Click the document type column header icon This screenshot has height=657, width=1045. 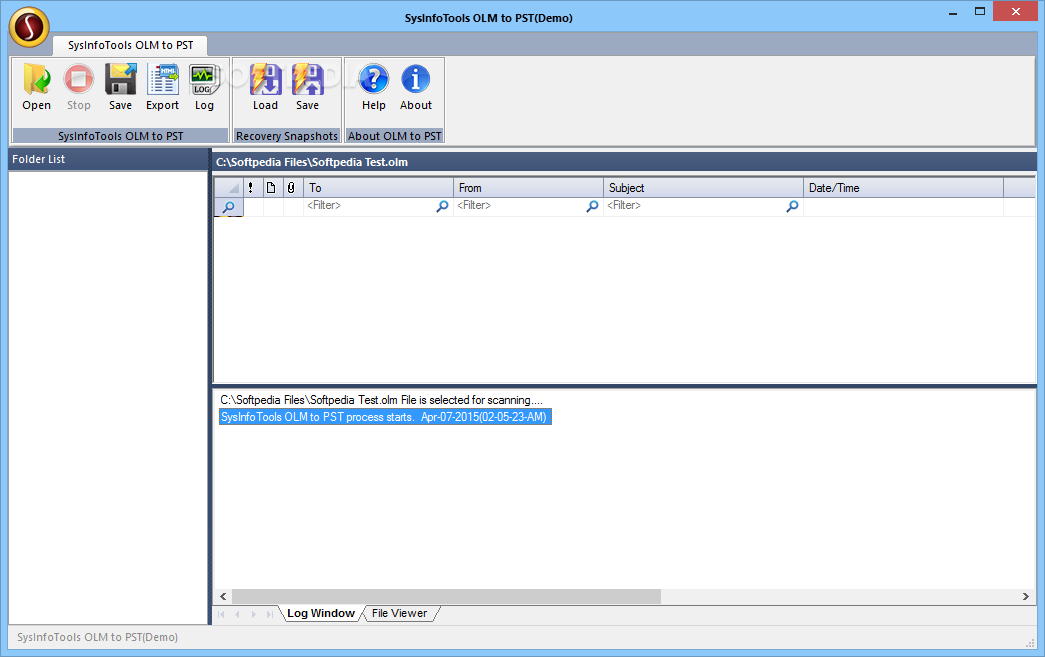point(271,188)
